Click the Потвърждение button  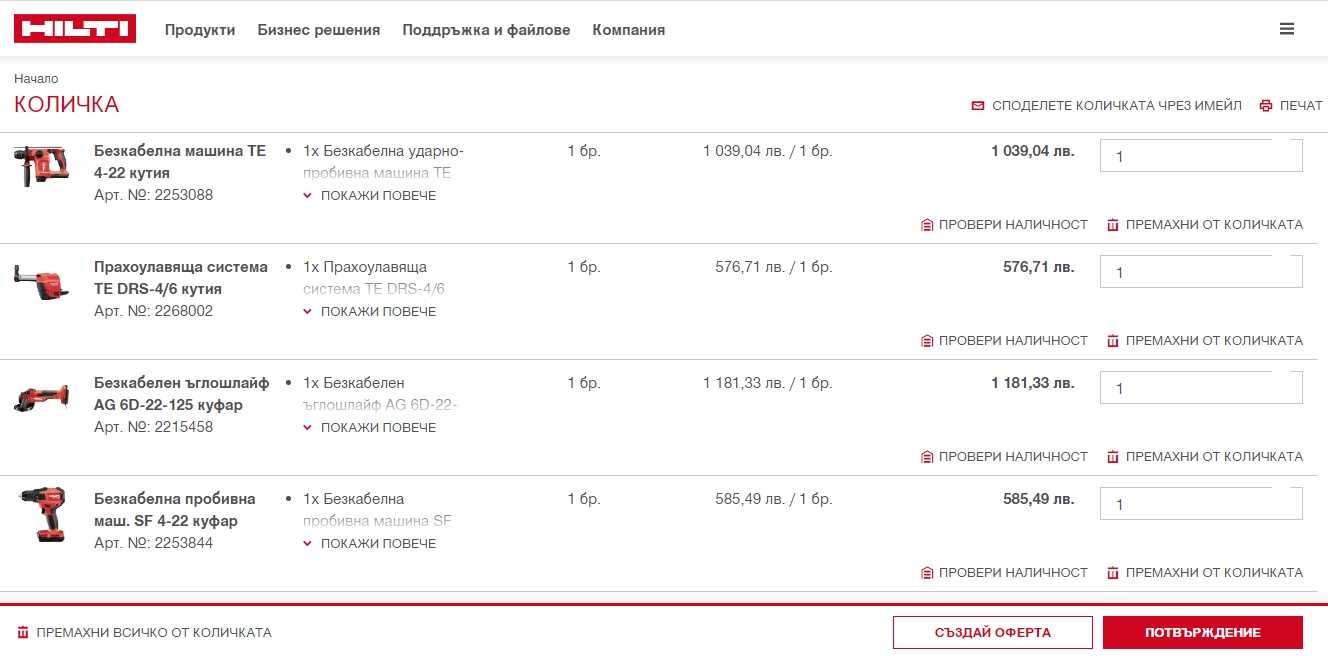pos(1203,633)
